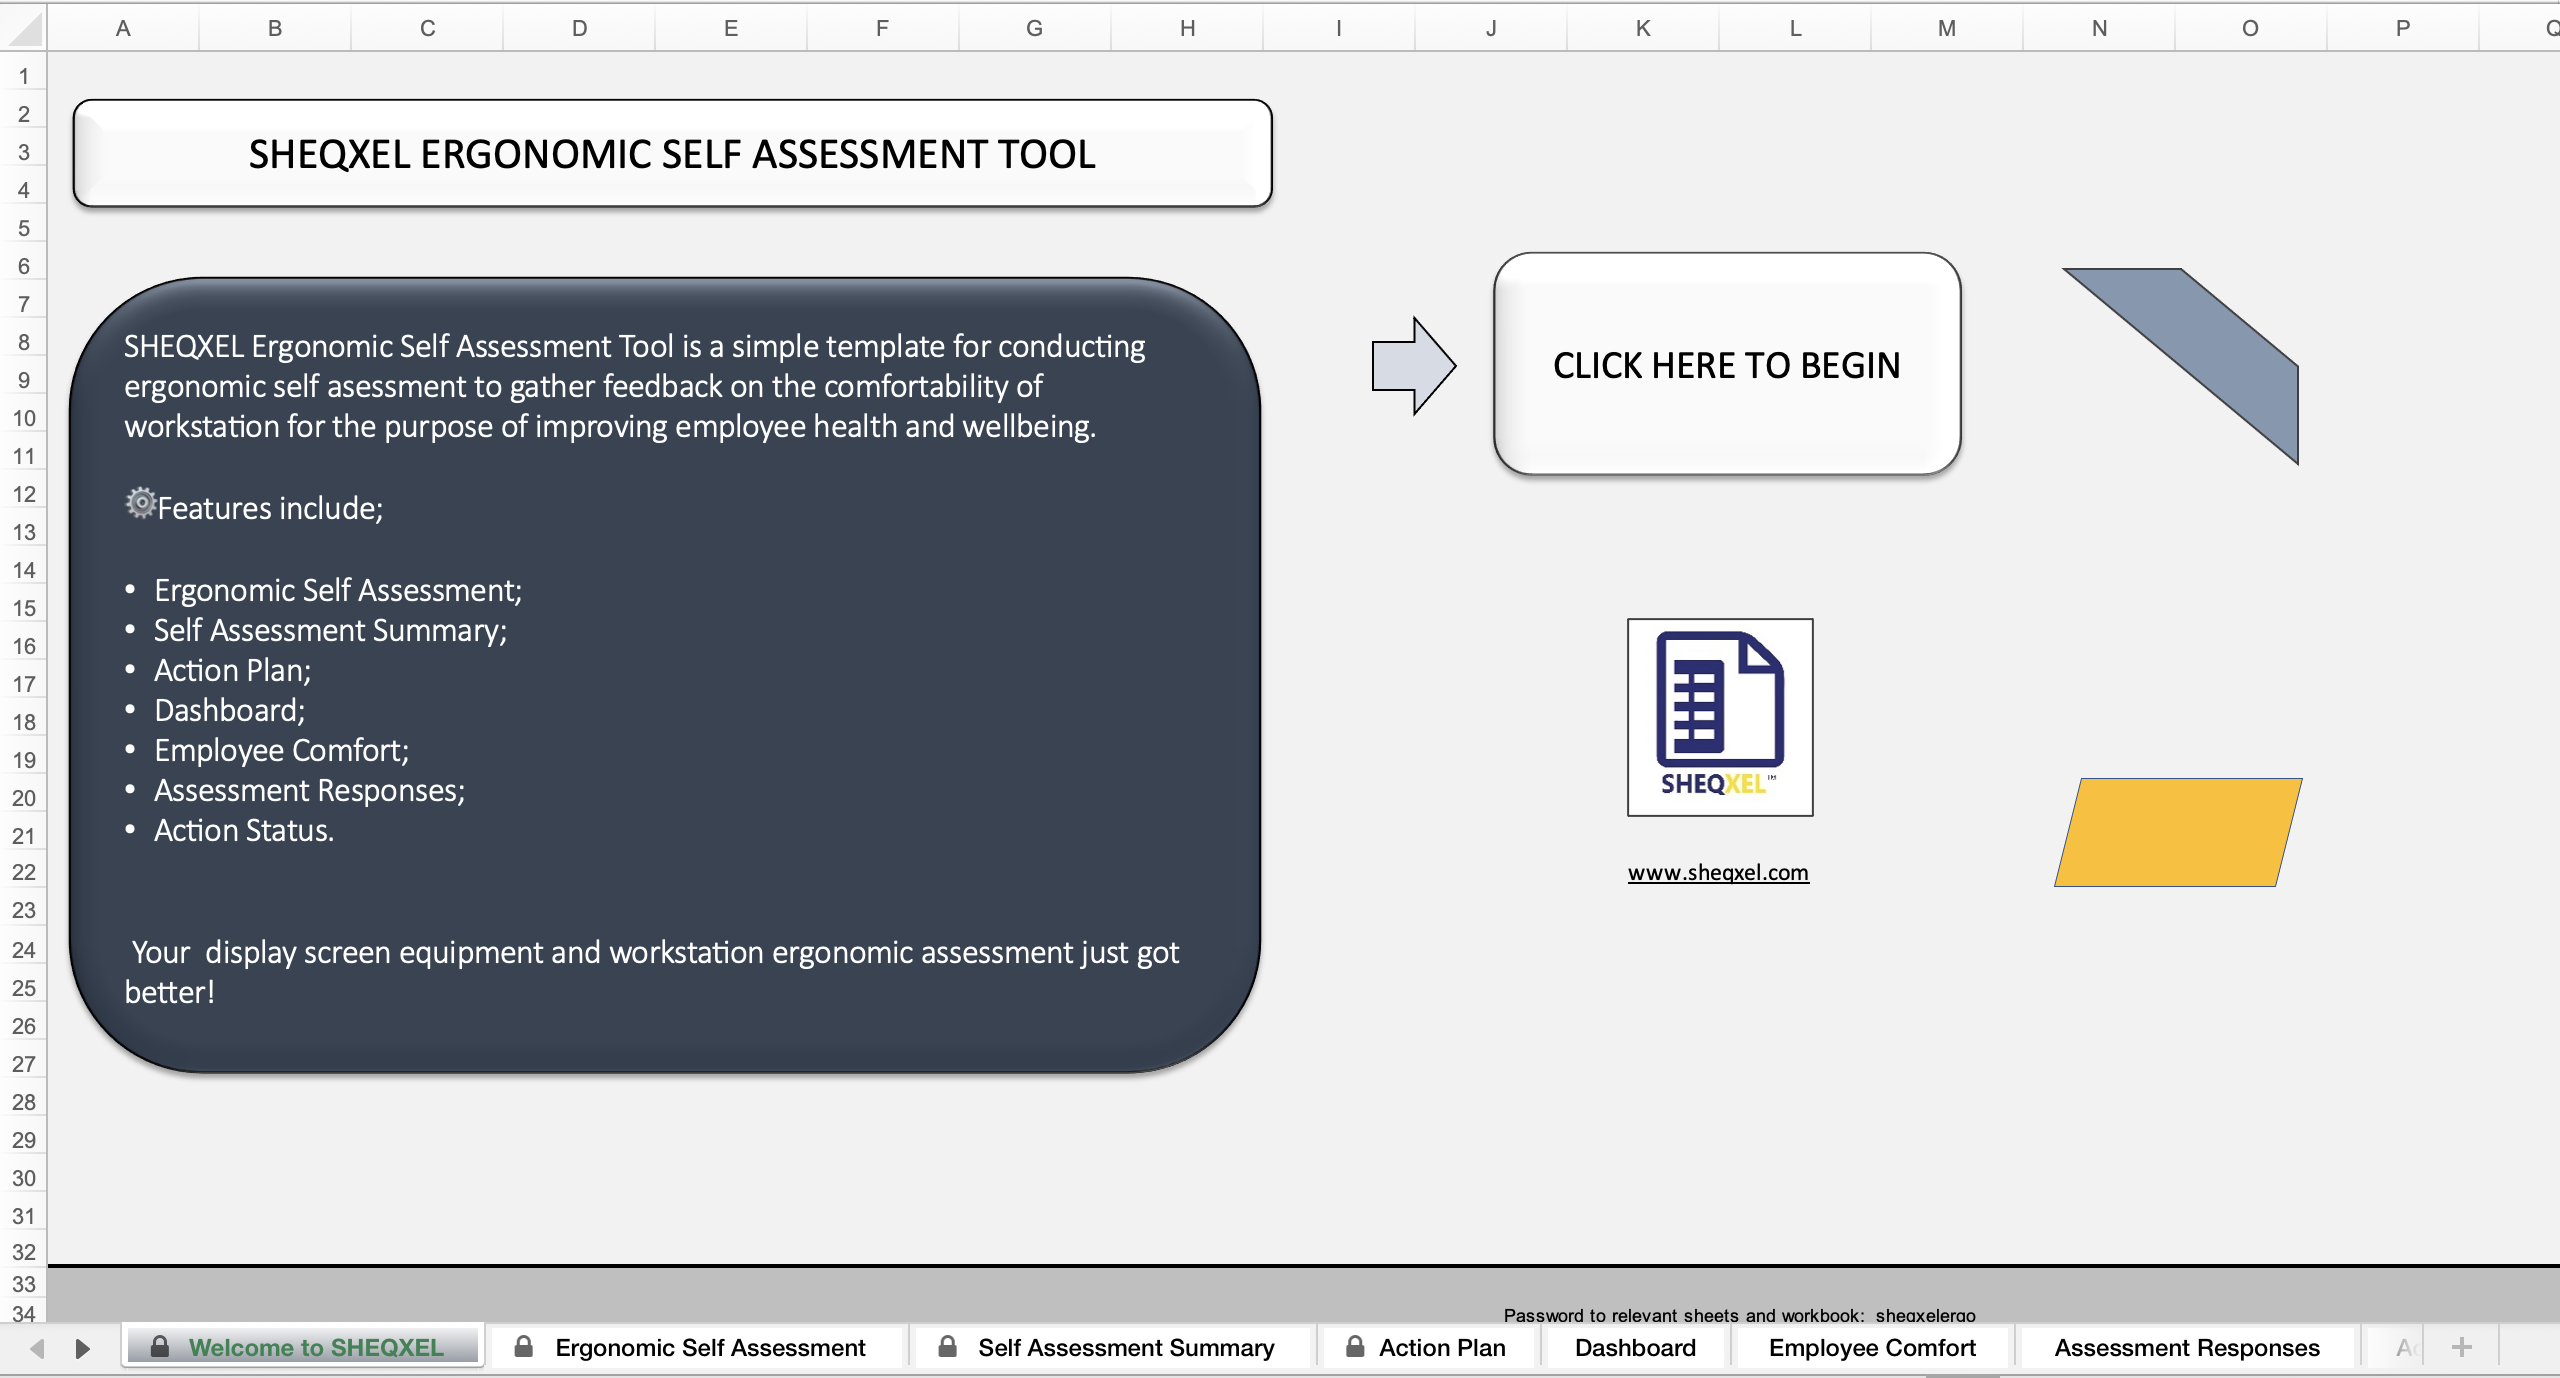Viewport: 2560px width, 1378px height.
Task: Click the gear icon beside Features include
Action: click(x=140, y=503)
